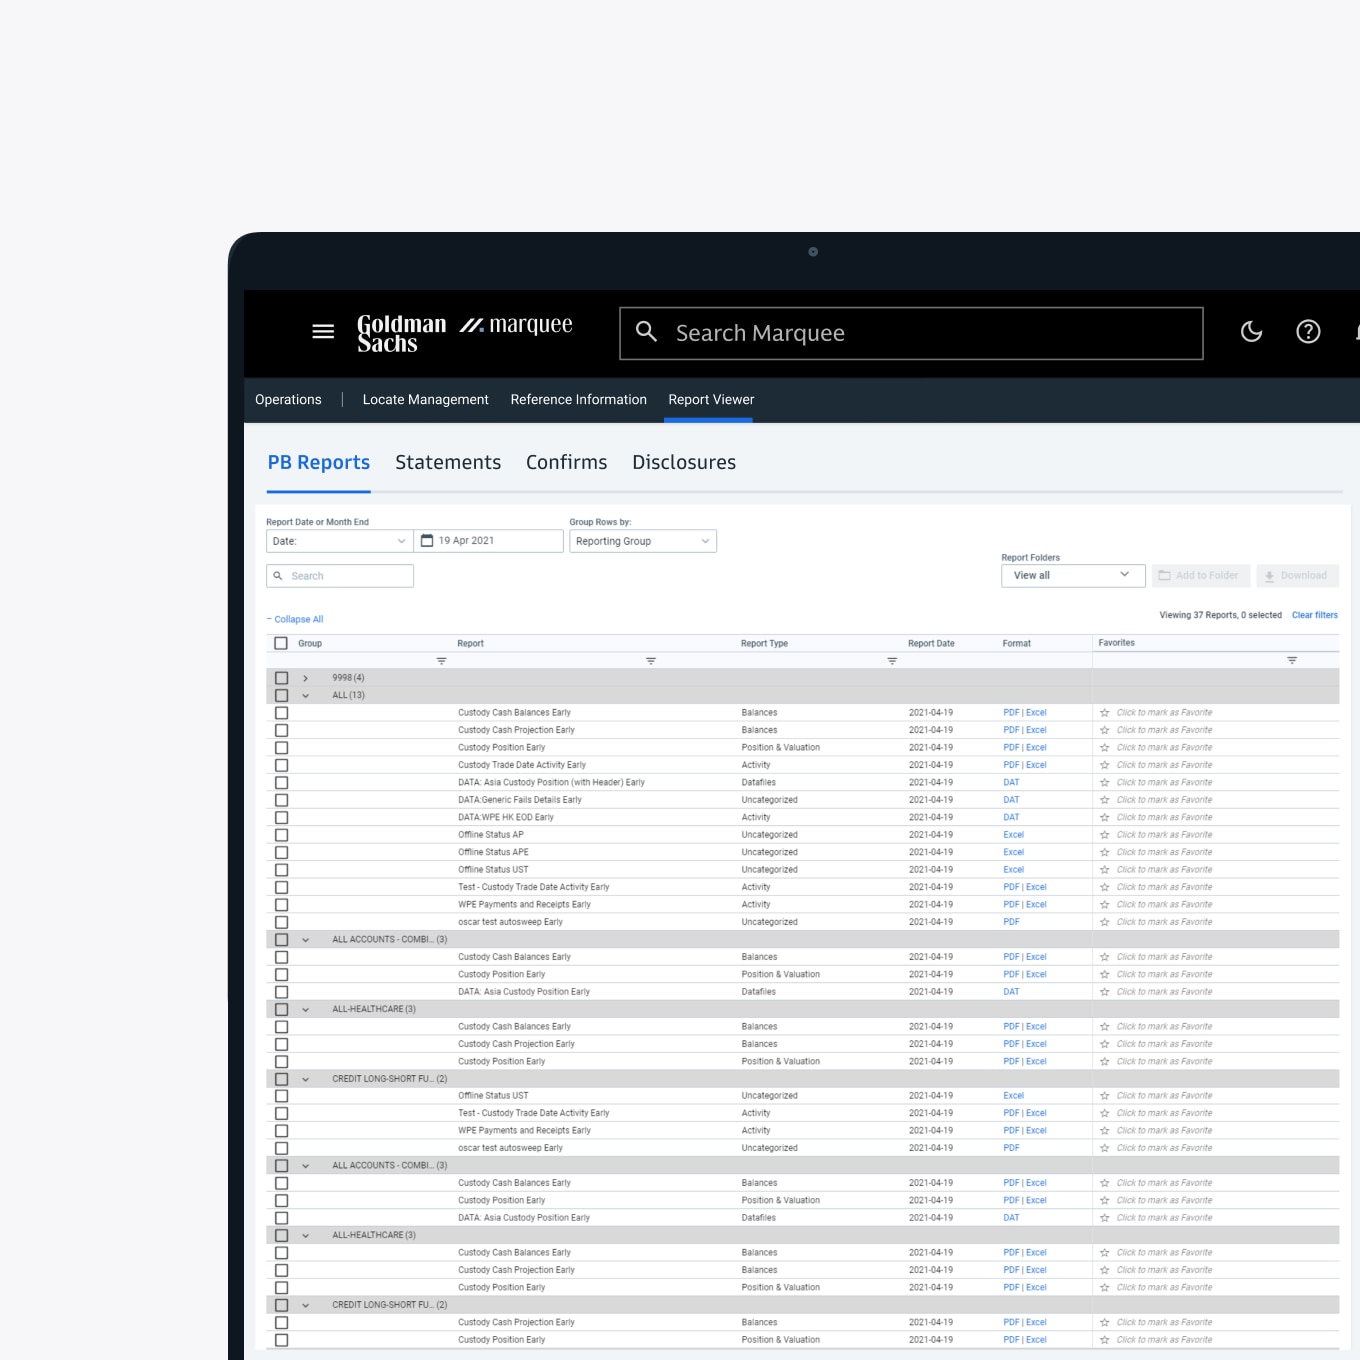Click the Report Type column header
Image resolution: width=1360 pixels, height=1360 pixels.
coord(764,644)
